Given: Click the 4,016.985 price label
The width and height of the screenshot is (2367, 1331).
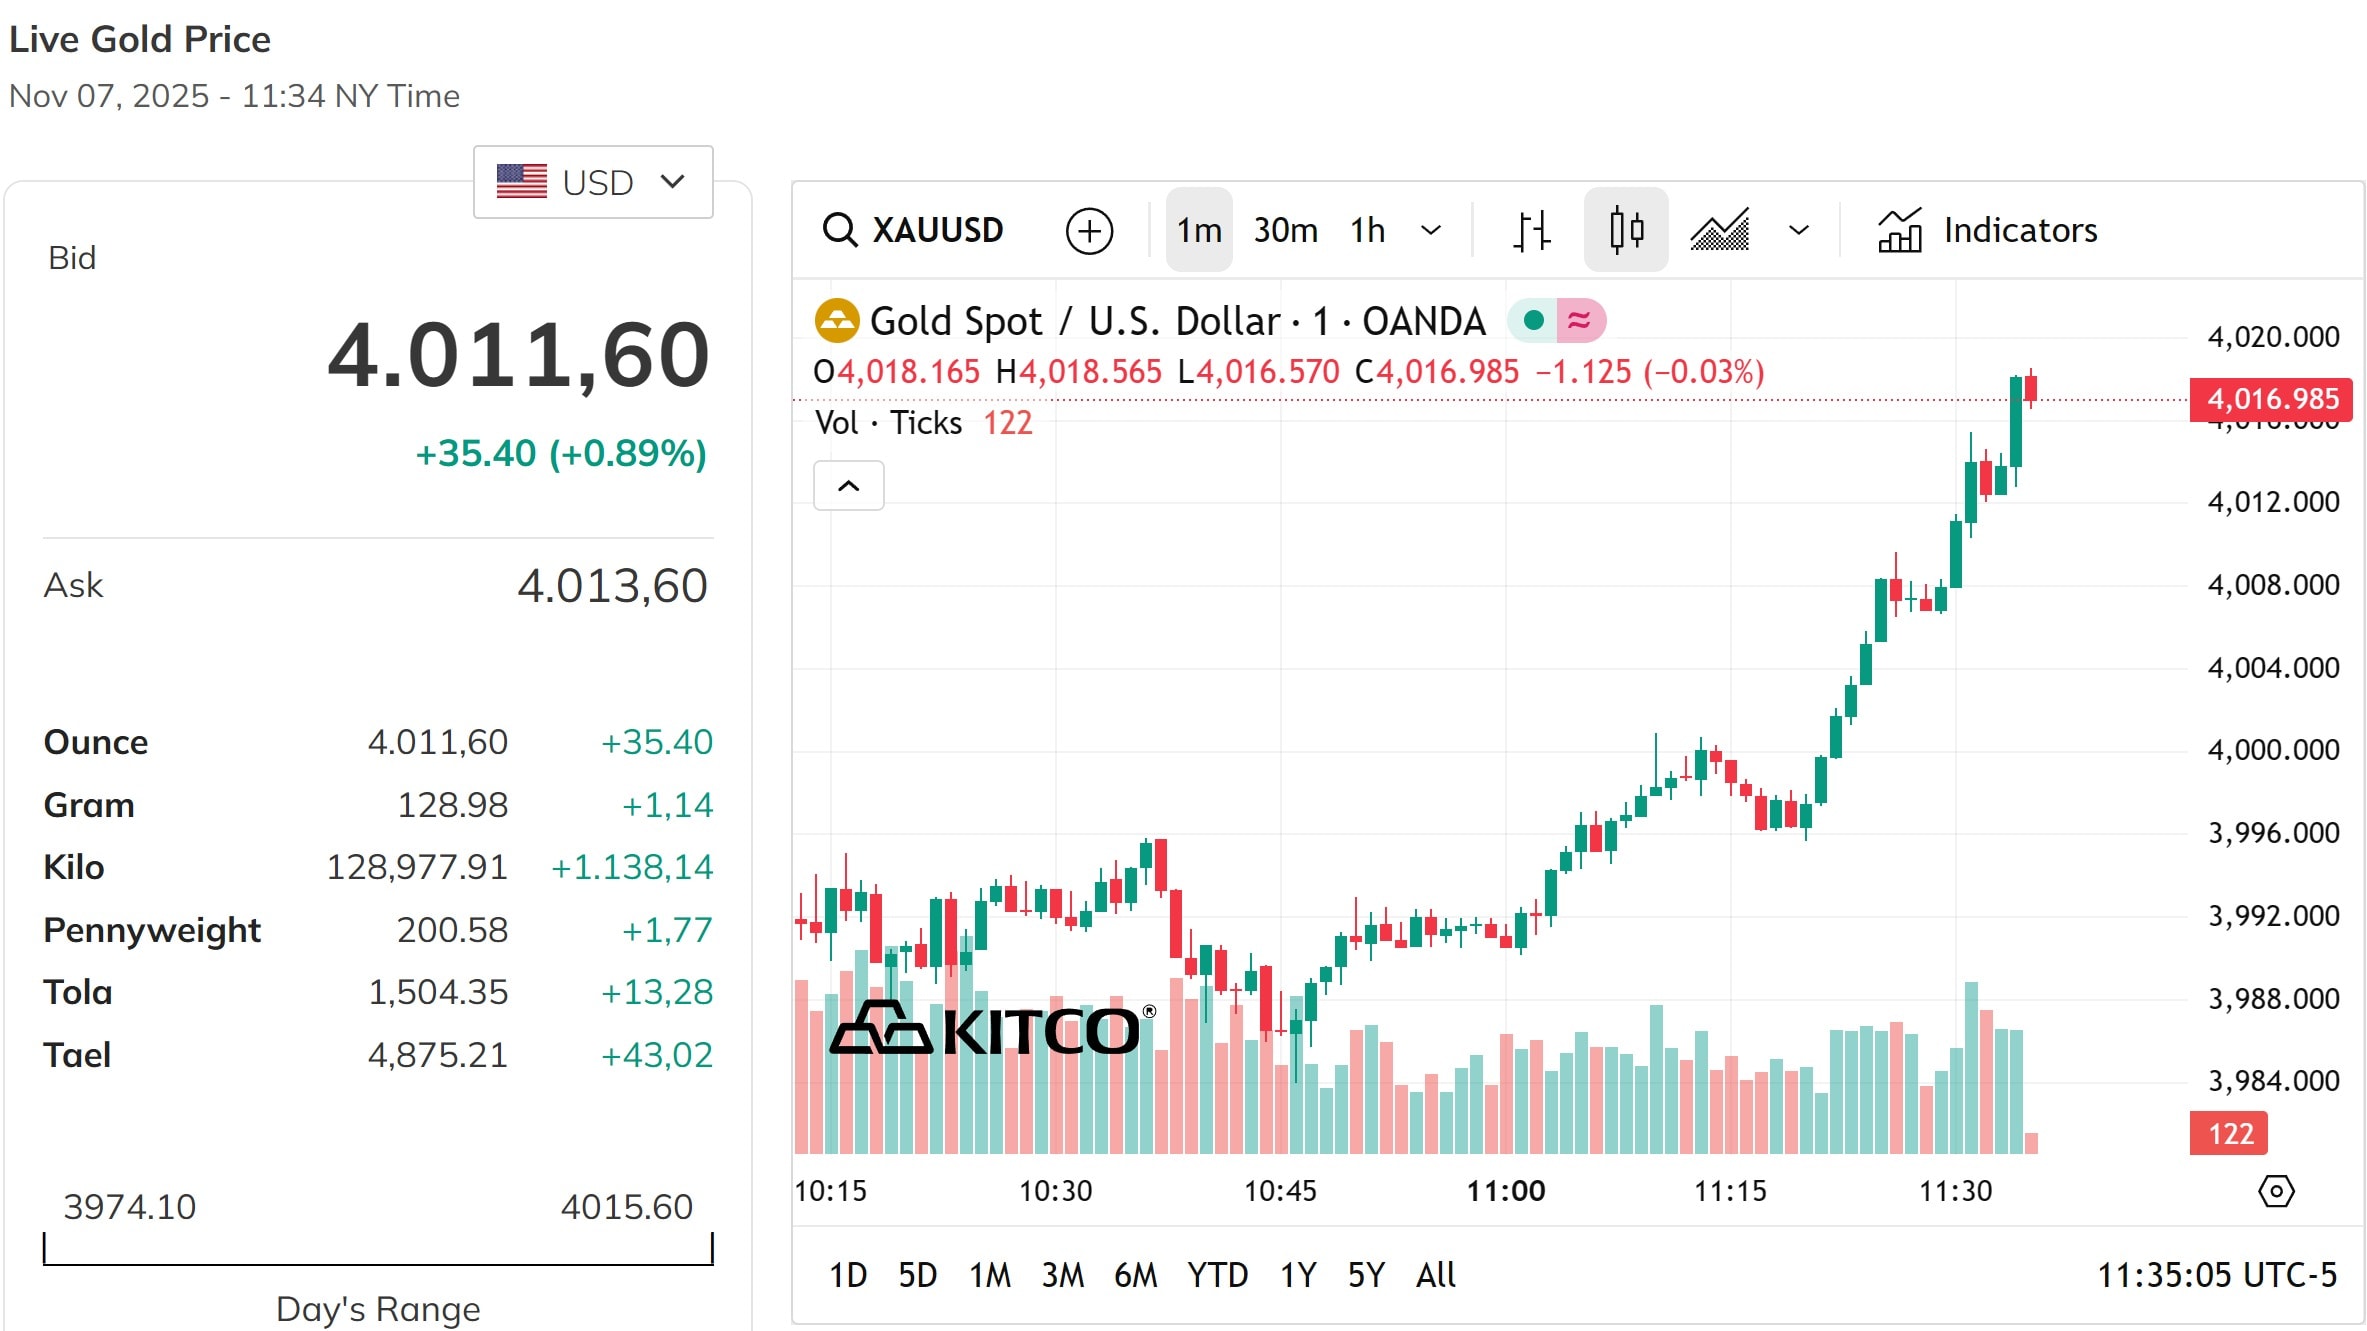Looking at the screenshot, I should 2270,400.
